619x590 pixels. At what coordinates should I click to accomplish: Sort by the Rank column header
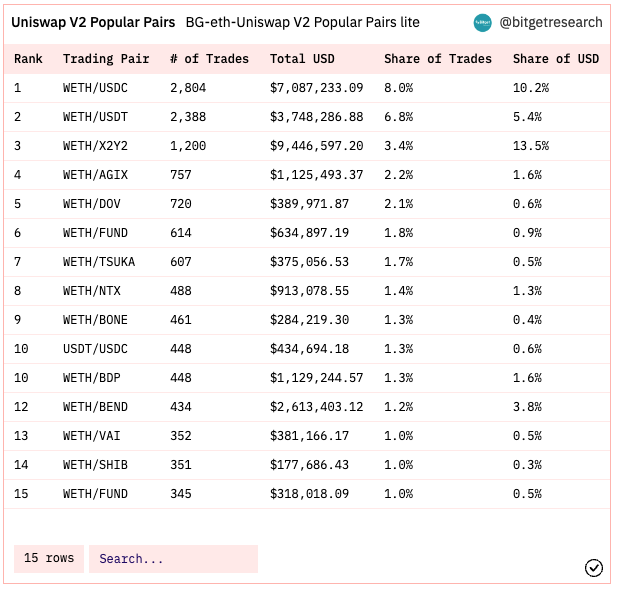pos(28,59)
